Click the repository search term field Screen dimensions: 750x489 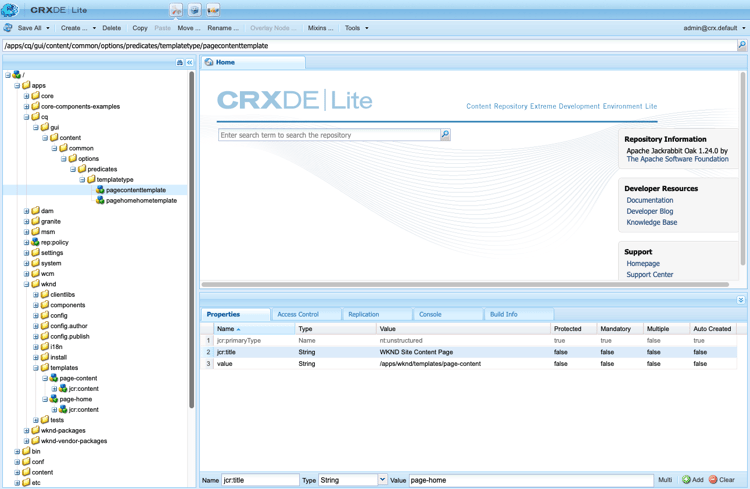329,135
